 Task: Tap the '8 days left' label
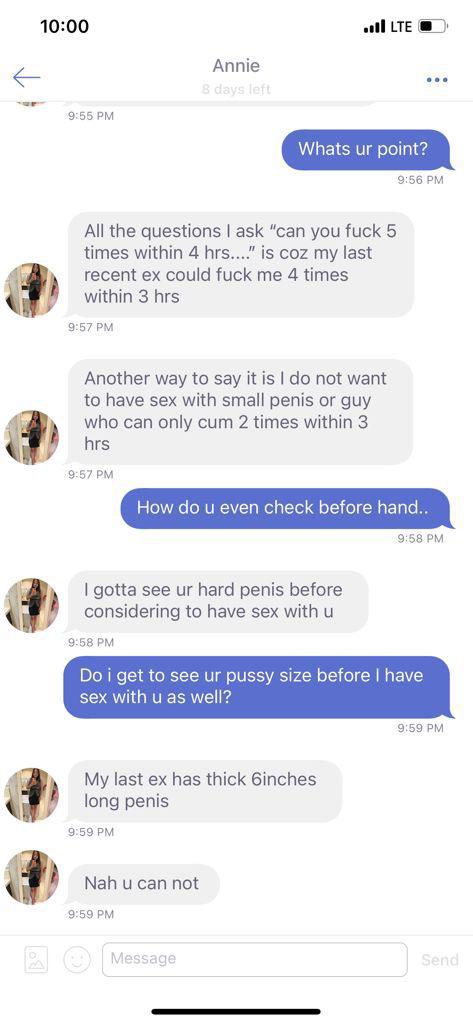(x=236, y=89)
